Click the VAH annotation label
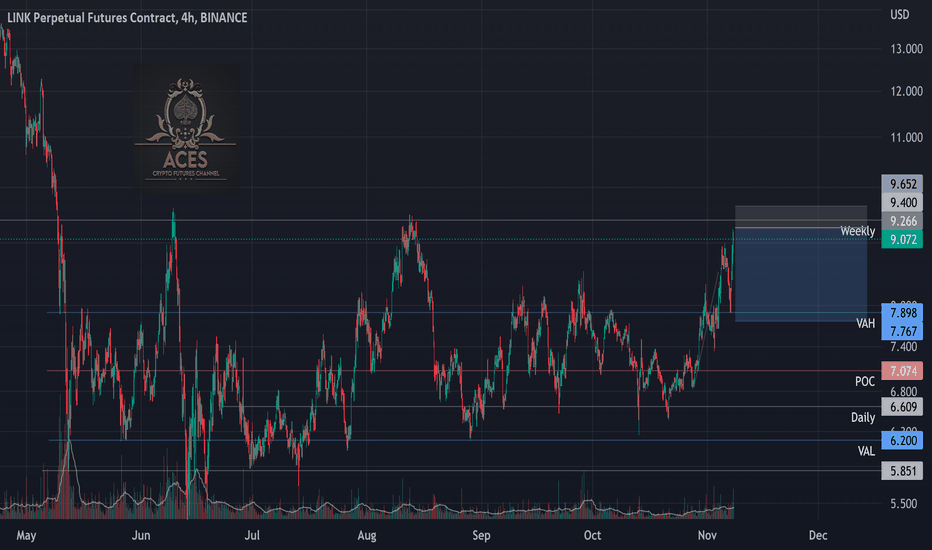 [x=865, y=323]
